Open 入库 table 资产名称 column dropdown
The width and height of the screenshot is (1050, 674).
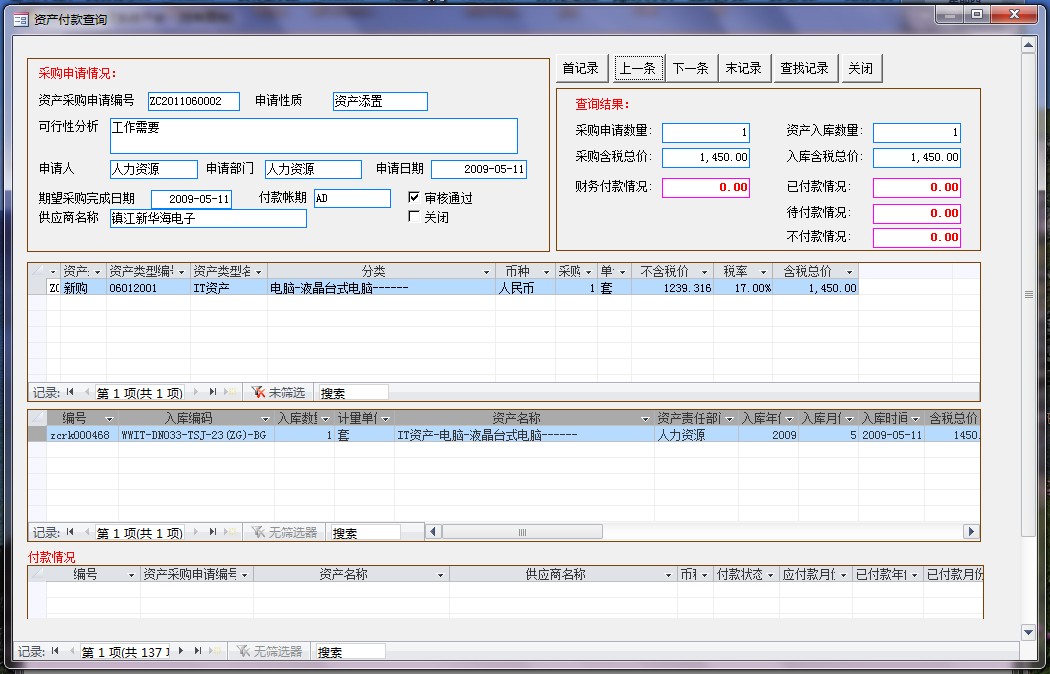coord(646,419)
